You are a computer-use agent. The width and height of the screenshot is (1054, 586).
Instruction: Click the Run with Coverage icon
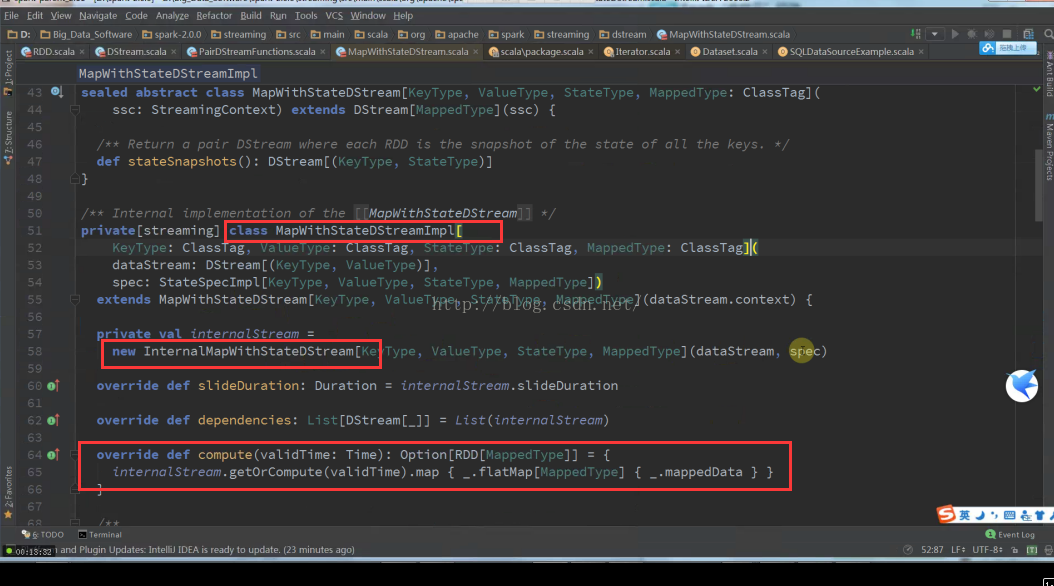(x=989, y=34)
